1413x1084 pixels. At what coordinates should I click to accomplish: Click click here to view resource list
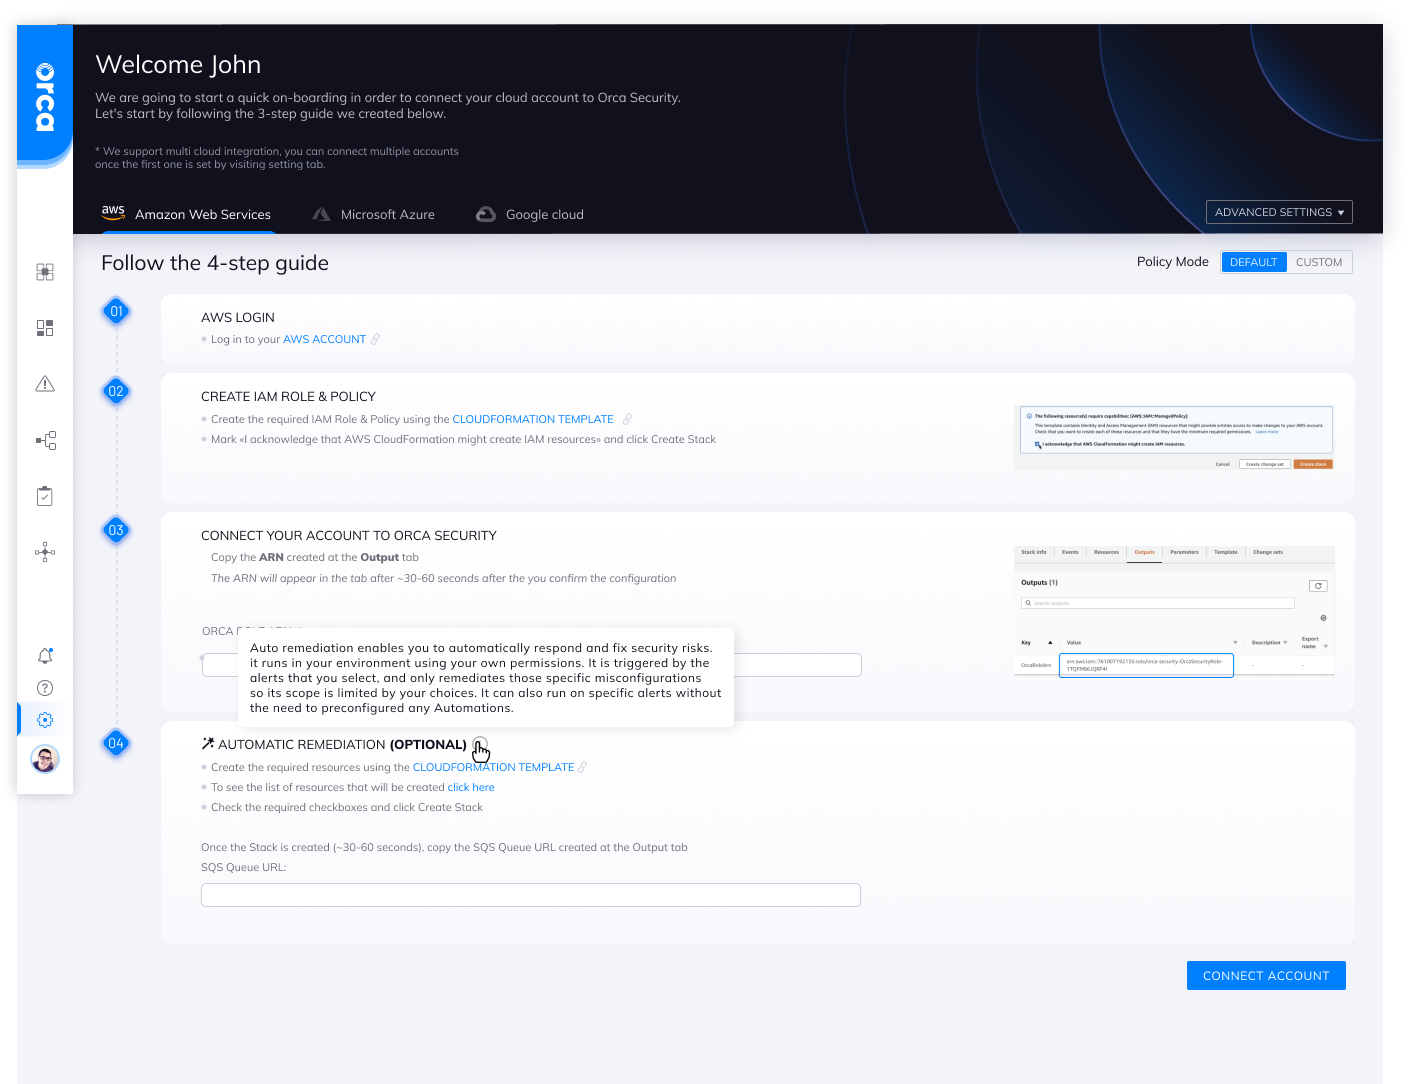470,787
